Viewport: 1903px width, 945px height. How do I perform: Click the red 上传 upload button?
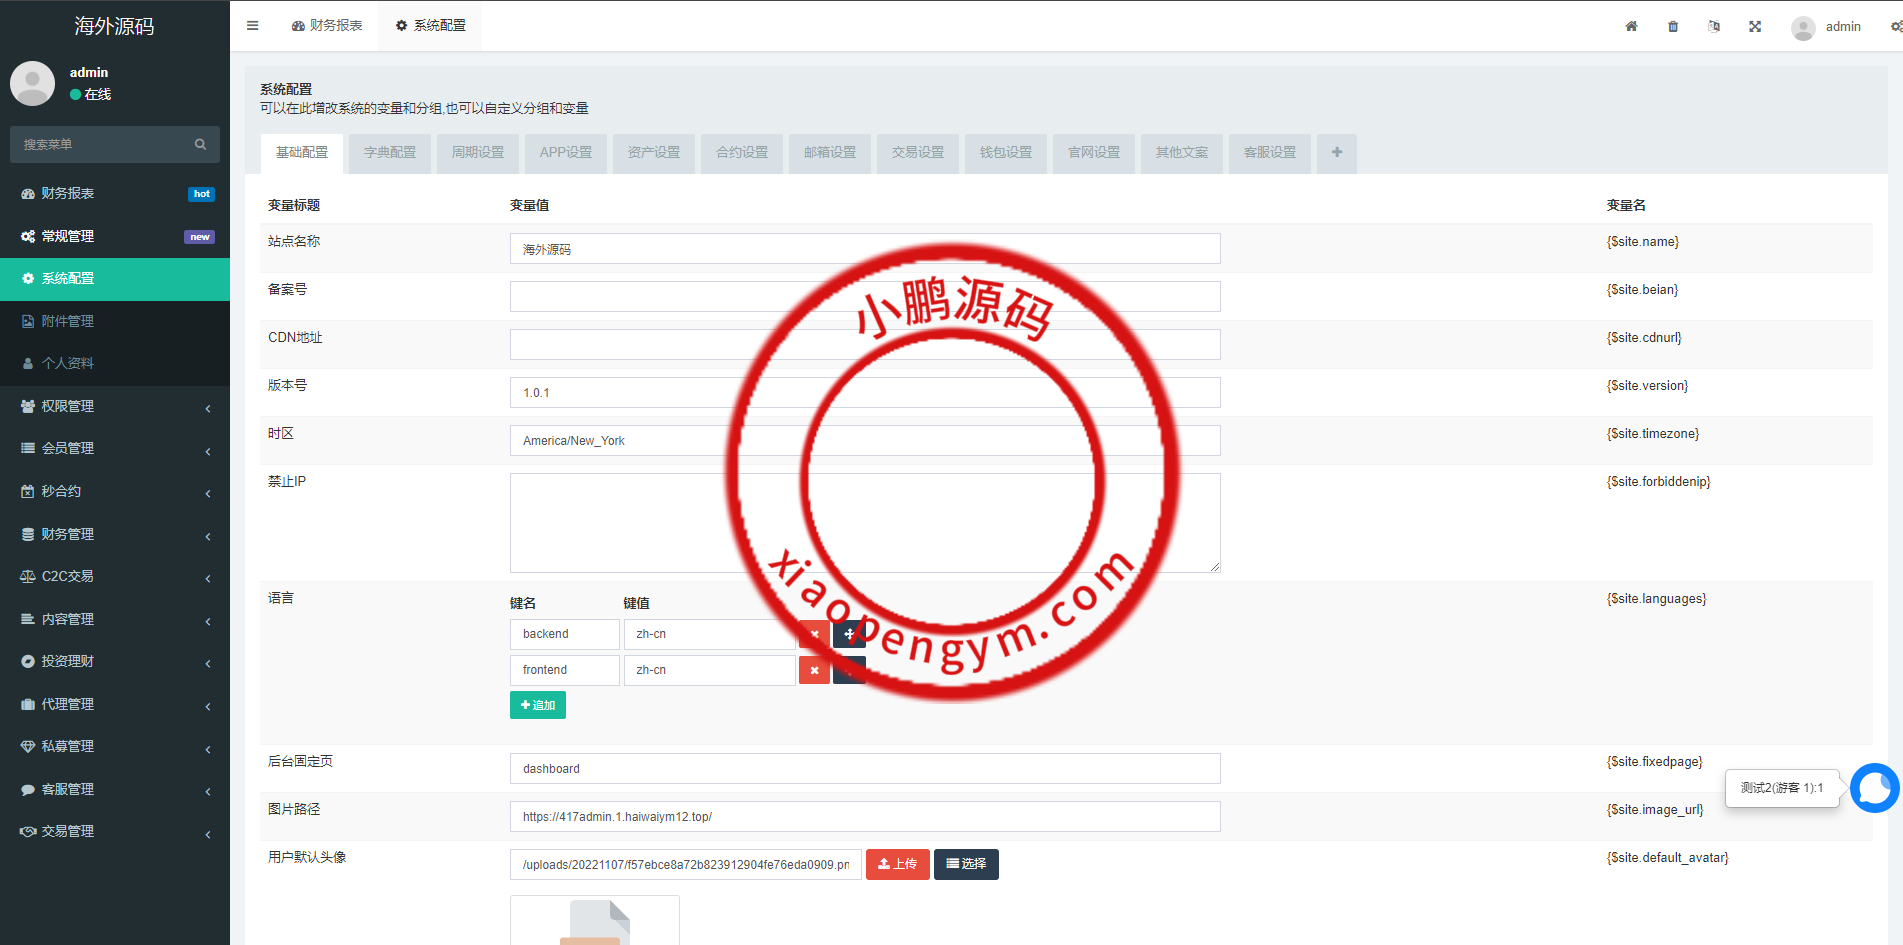pos(897,864)
